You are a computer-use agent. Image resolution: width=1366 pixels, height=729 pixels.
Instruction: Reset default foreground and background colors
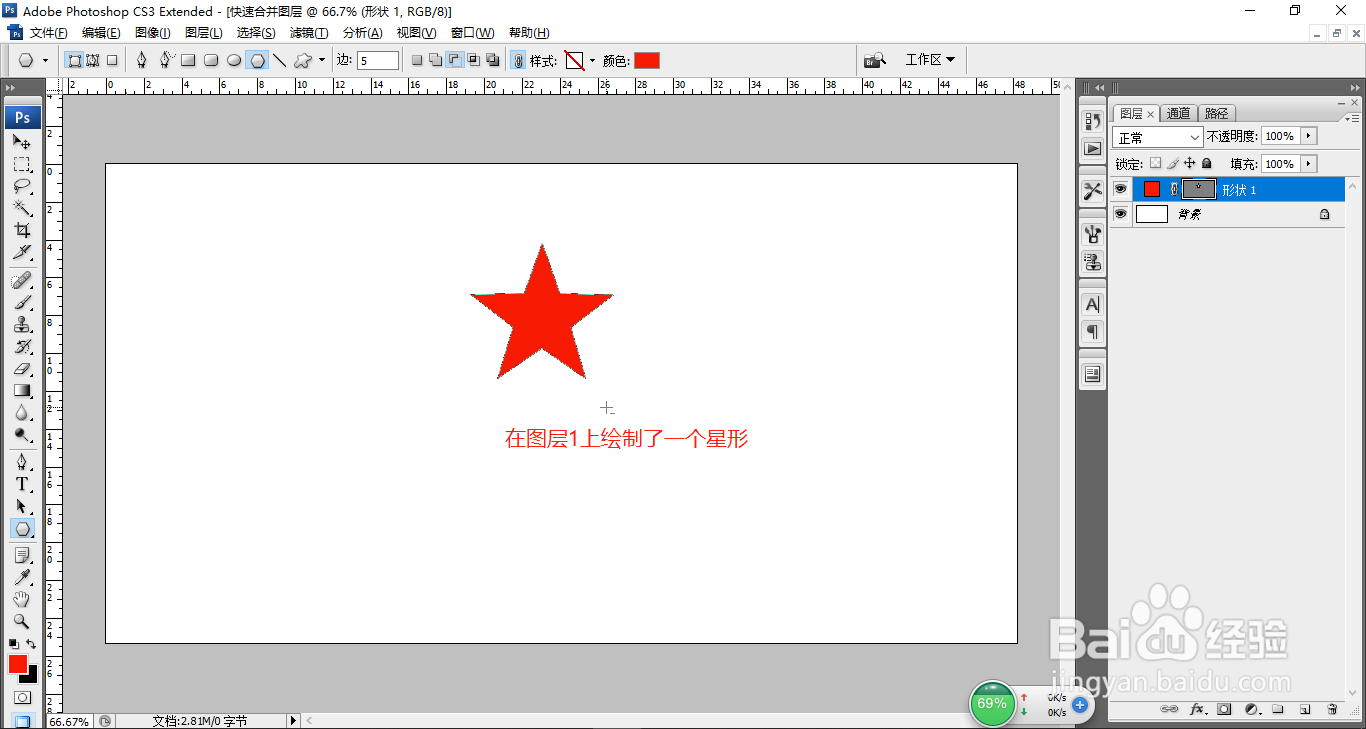tap(13, 644)
